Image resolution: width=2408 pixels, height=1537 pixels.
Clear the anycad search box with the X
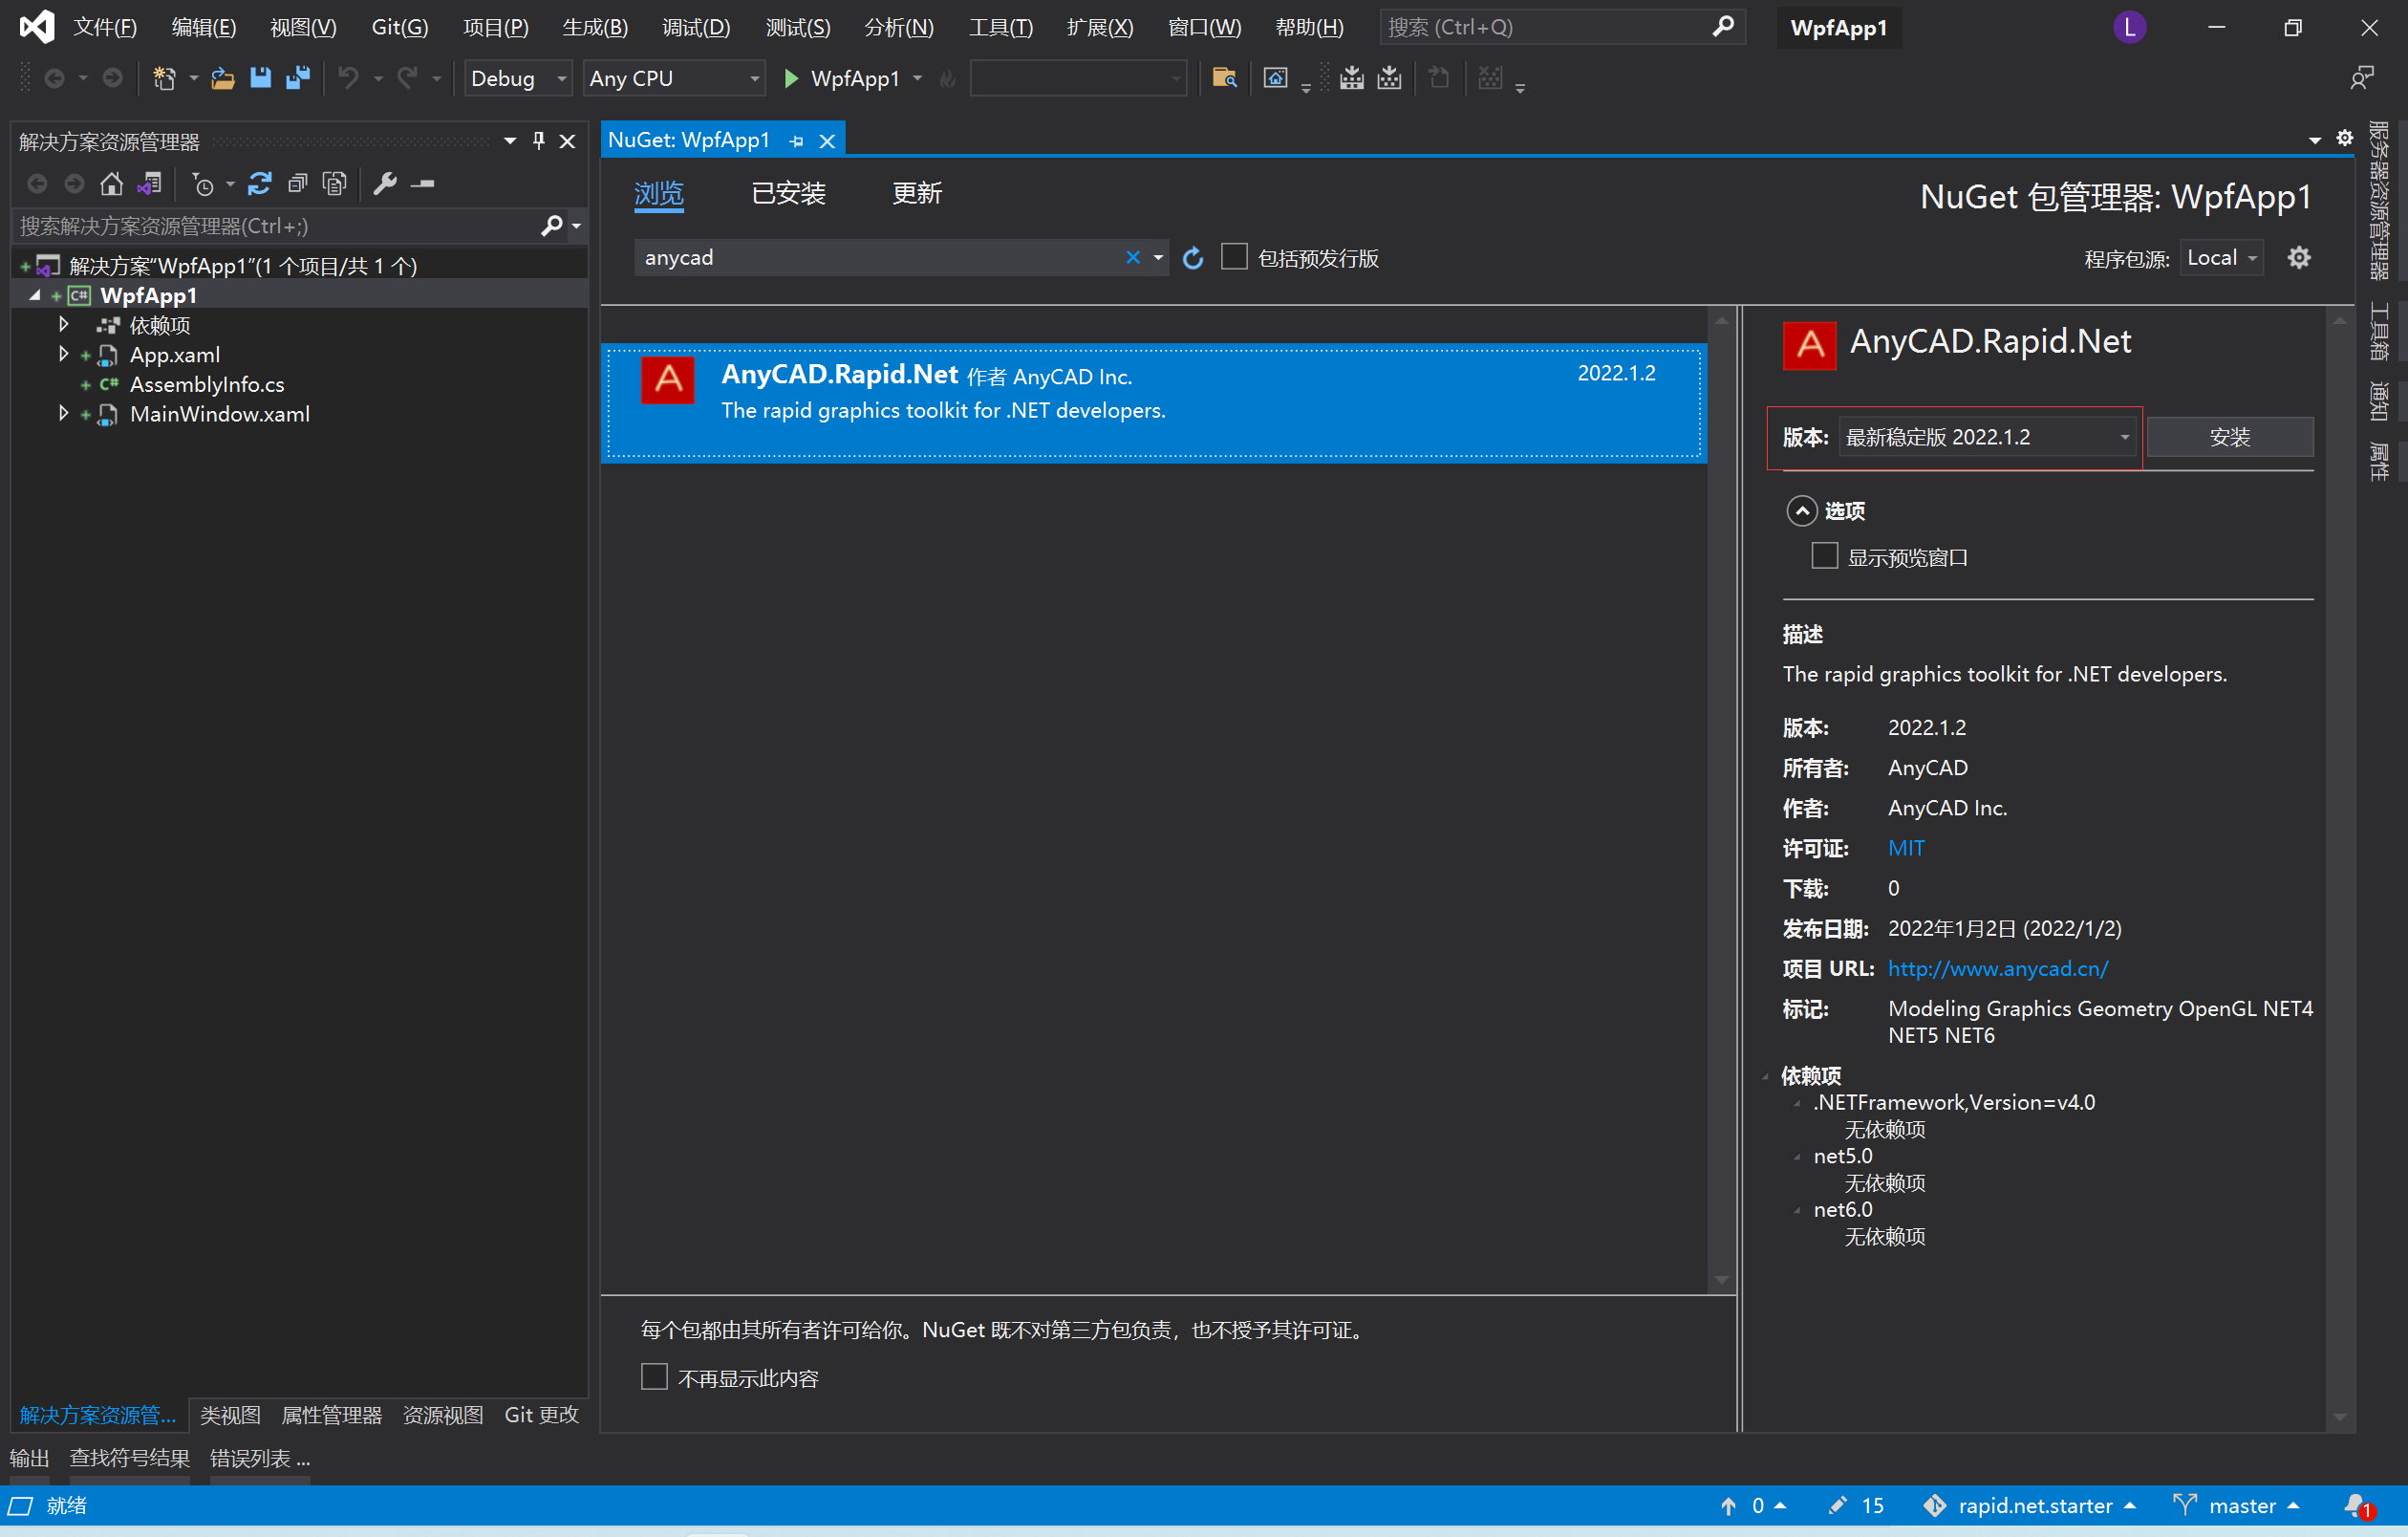click(x=1132, y=257)
